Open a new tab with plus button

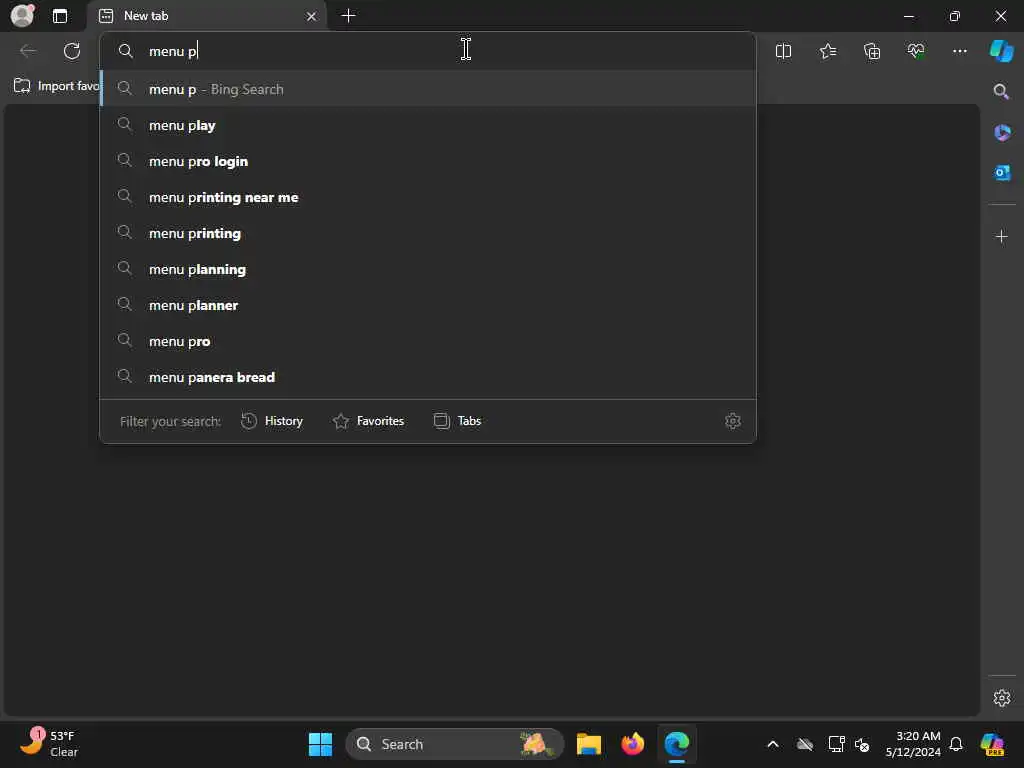(349, 16)
